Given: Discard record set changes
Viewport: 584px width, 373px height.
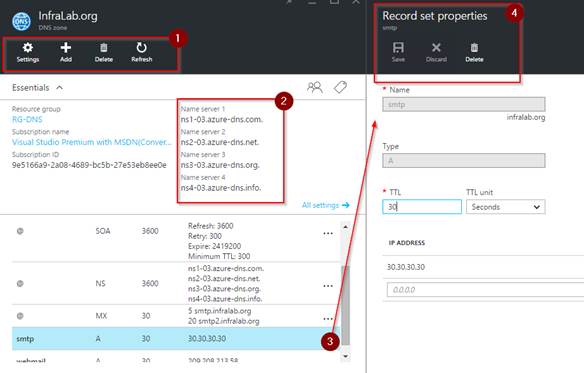Looking at the screenshot, I should pos(436,52).
